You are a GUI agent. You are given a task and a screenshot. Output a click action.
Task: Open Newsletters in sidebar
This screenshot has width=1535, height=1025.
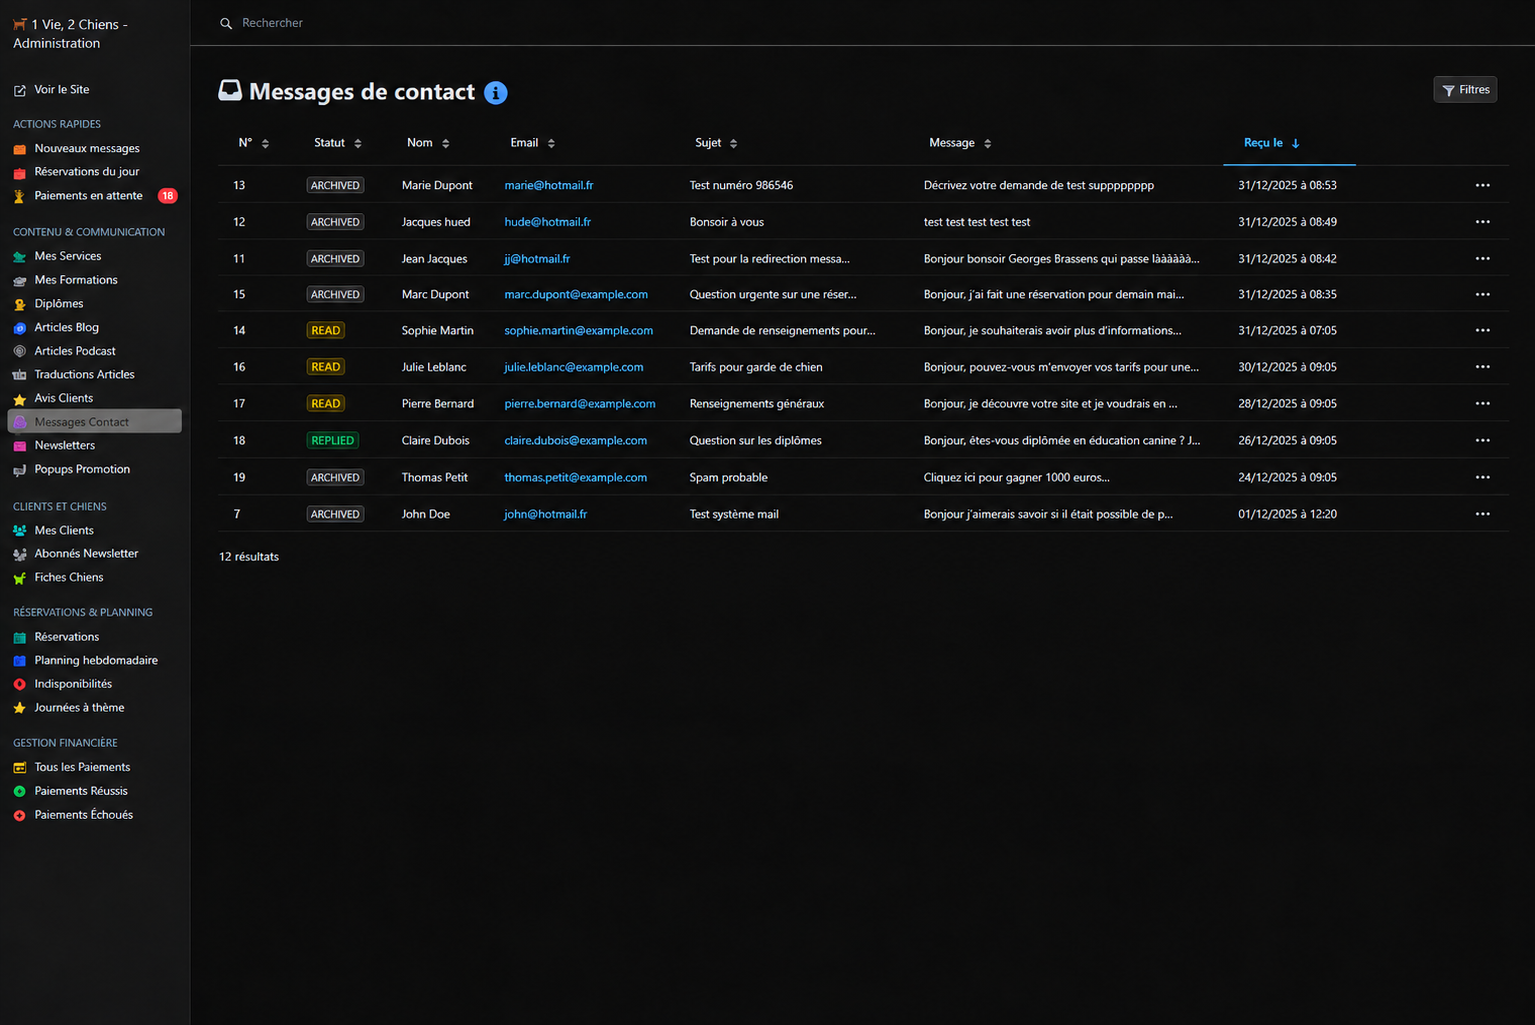65,445
